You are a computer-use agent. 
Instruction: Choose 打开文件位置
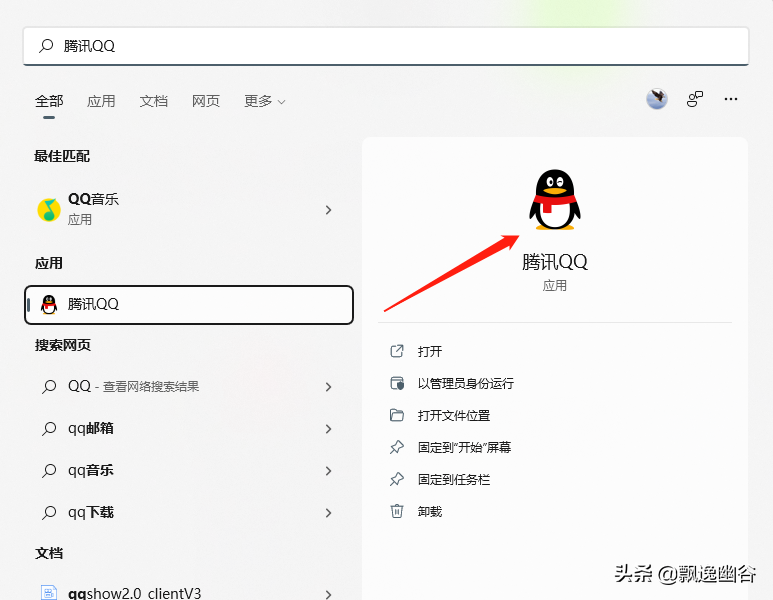coord(454,416)
